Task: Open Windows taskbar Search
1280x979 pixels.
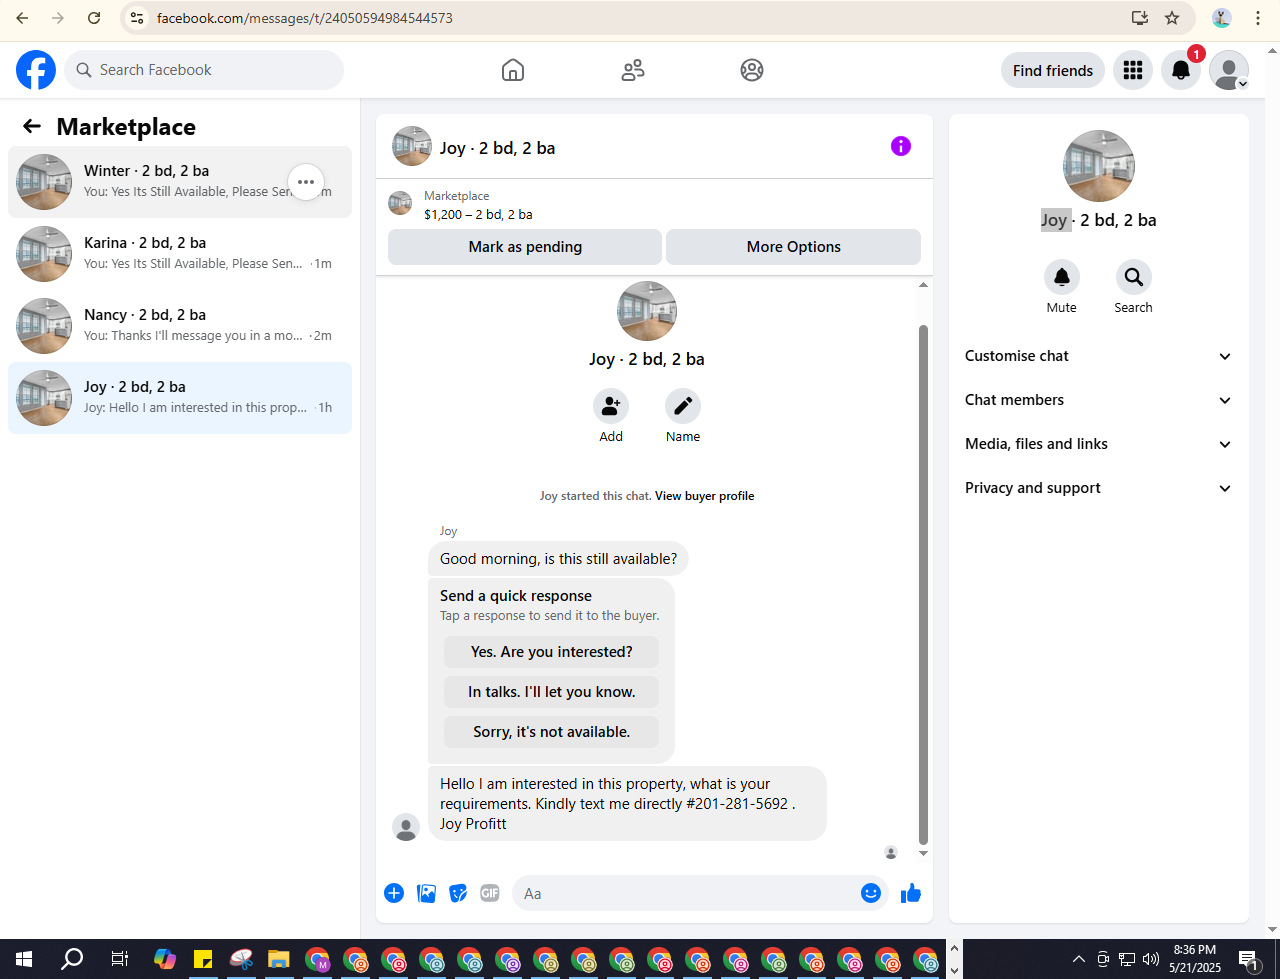Action: 72,960
